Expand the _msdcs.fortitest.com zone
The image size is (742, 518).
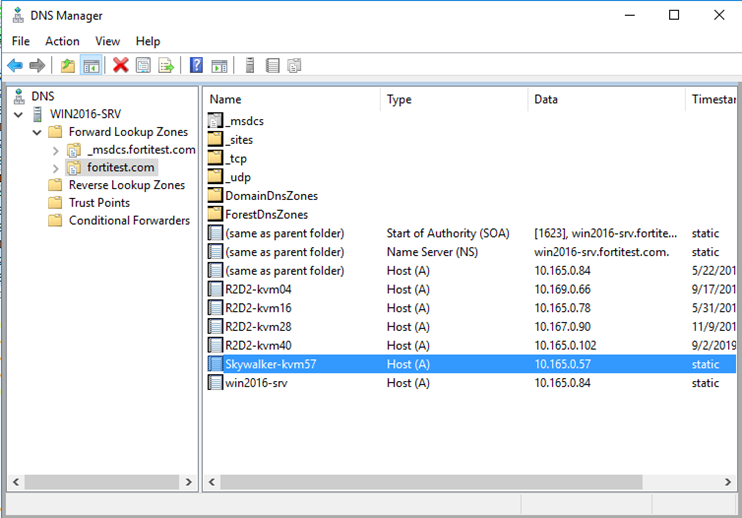(x=56, y=150)
